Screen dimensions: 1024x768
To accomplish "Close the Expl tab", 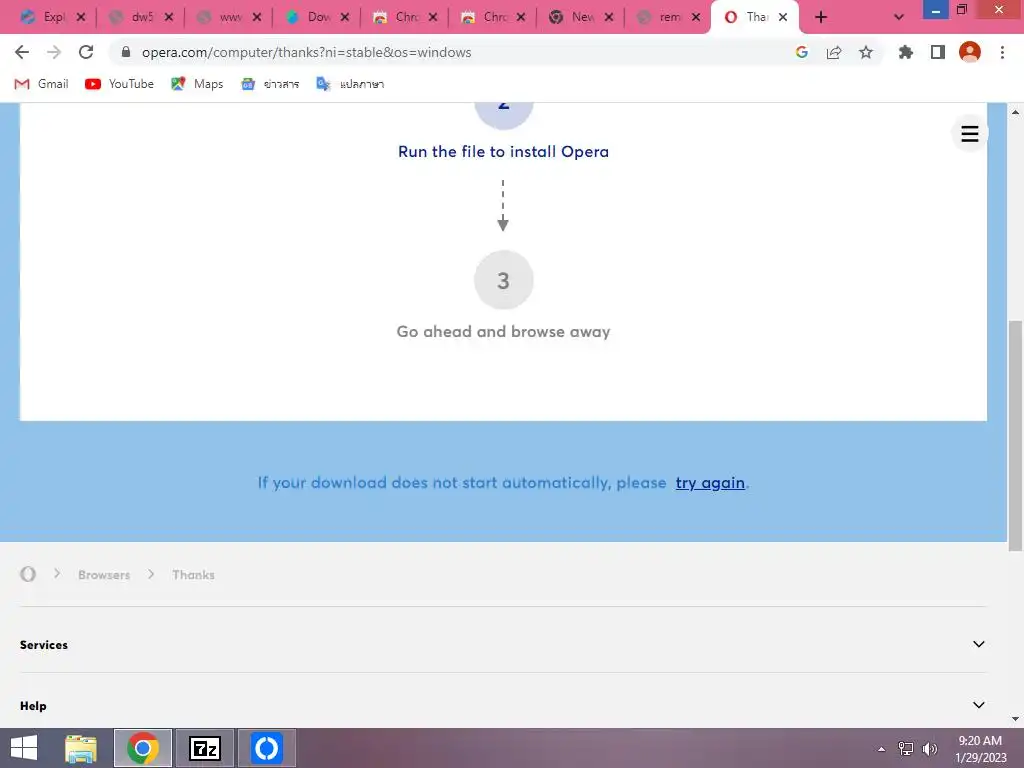I will click(81, 17).
